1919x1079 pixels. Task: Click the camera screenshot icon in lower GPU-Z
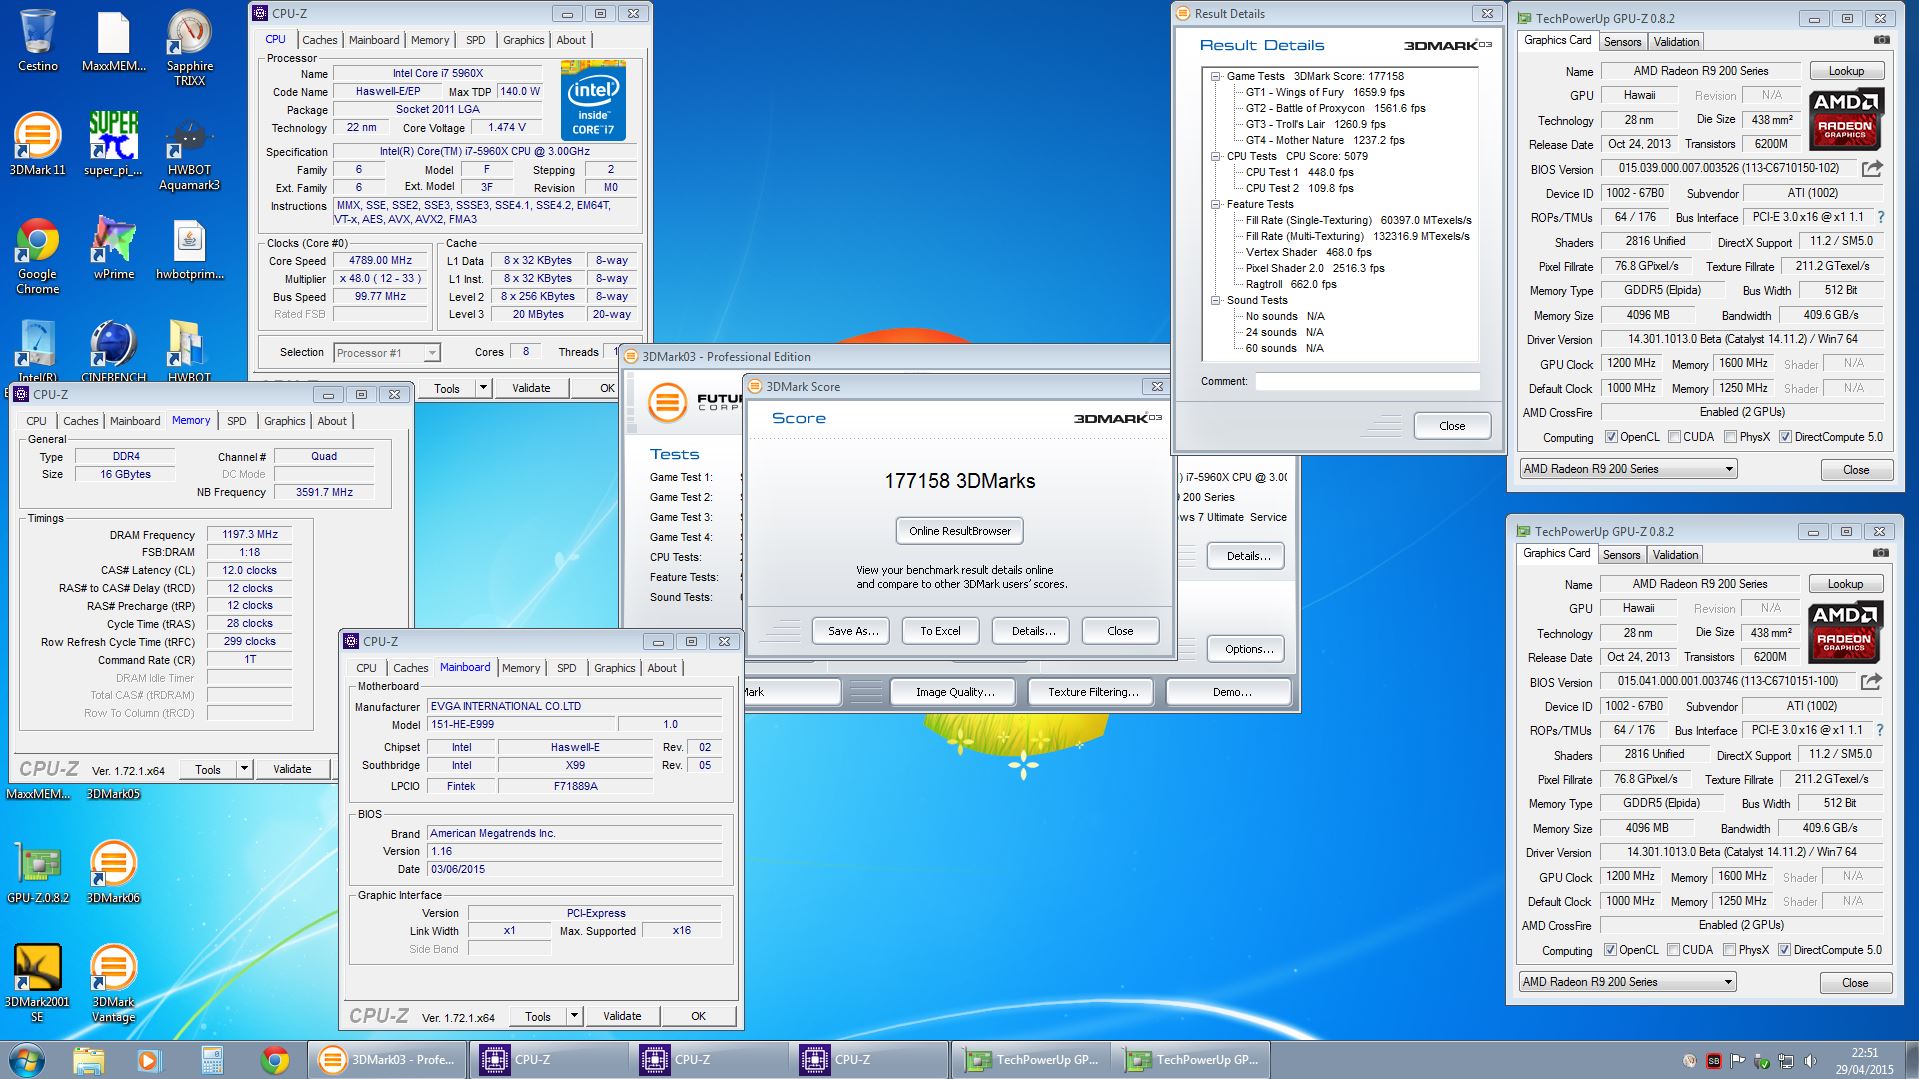[1880, 553]
